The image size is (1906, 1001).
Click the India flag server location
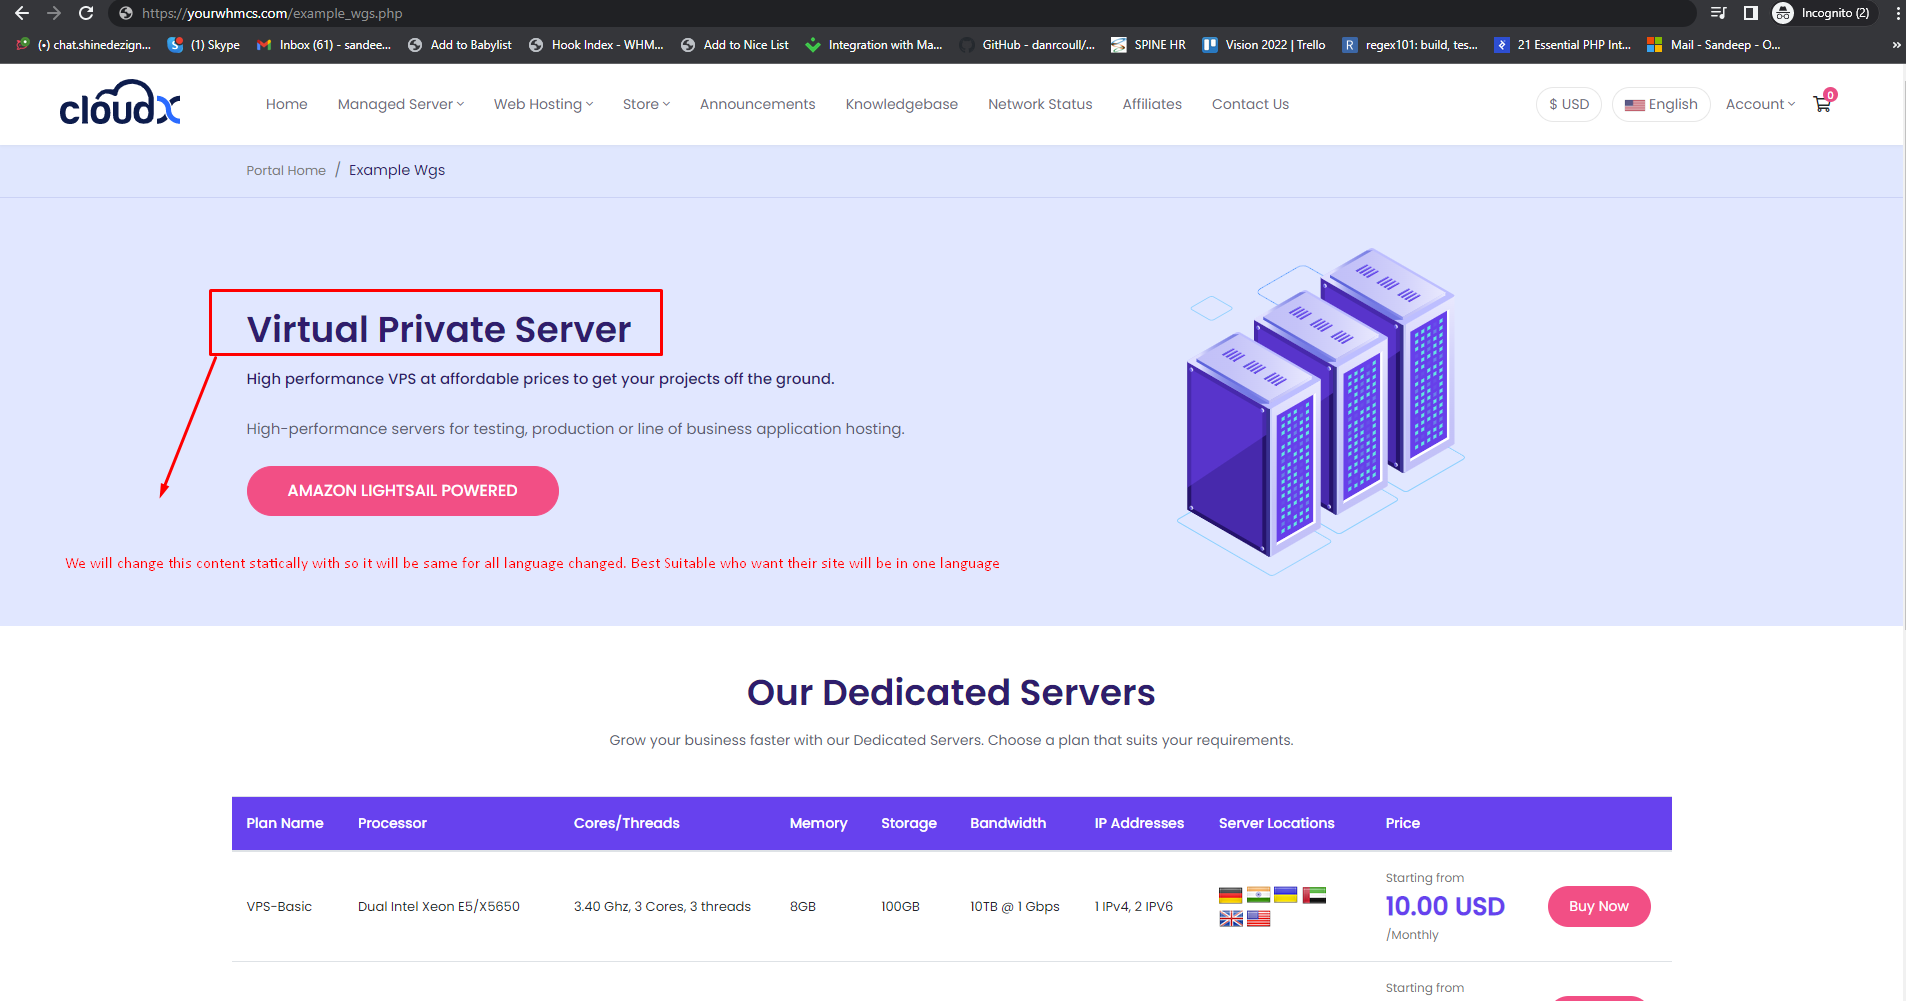coord(1258,895)
